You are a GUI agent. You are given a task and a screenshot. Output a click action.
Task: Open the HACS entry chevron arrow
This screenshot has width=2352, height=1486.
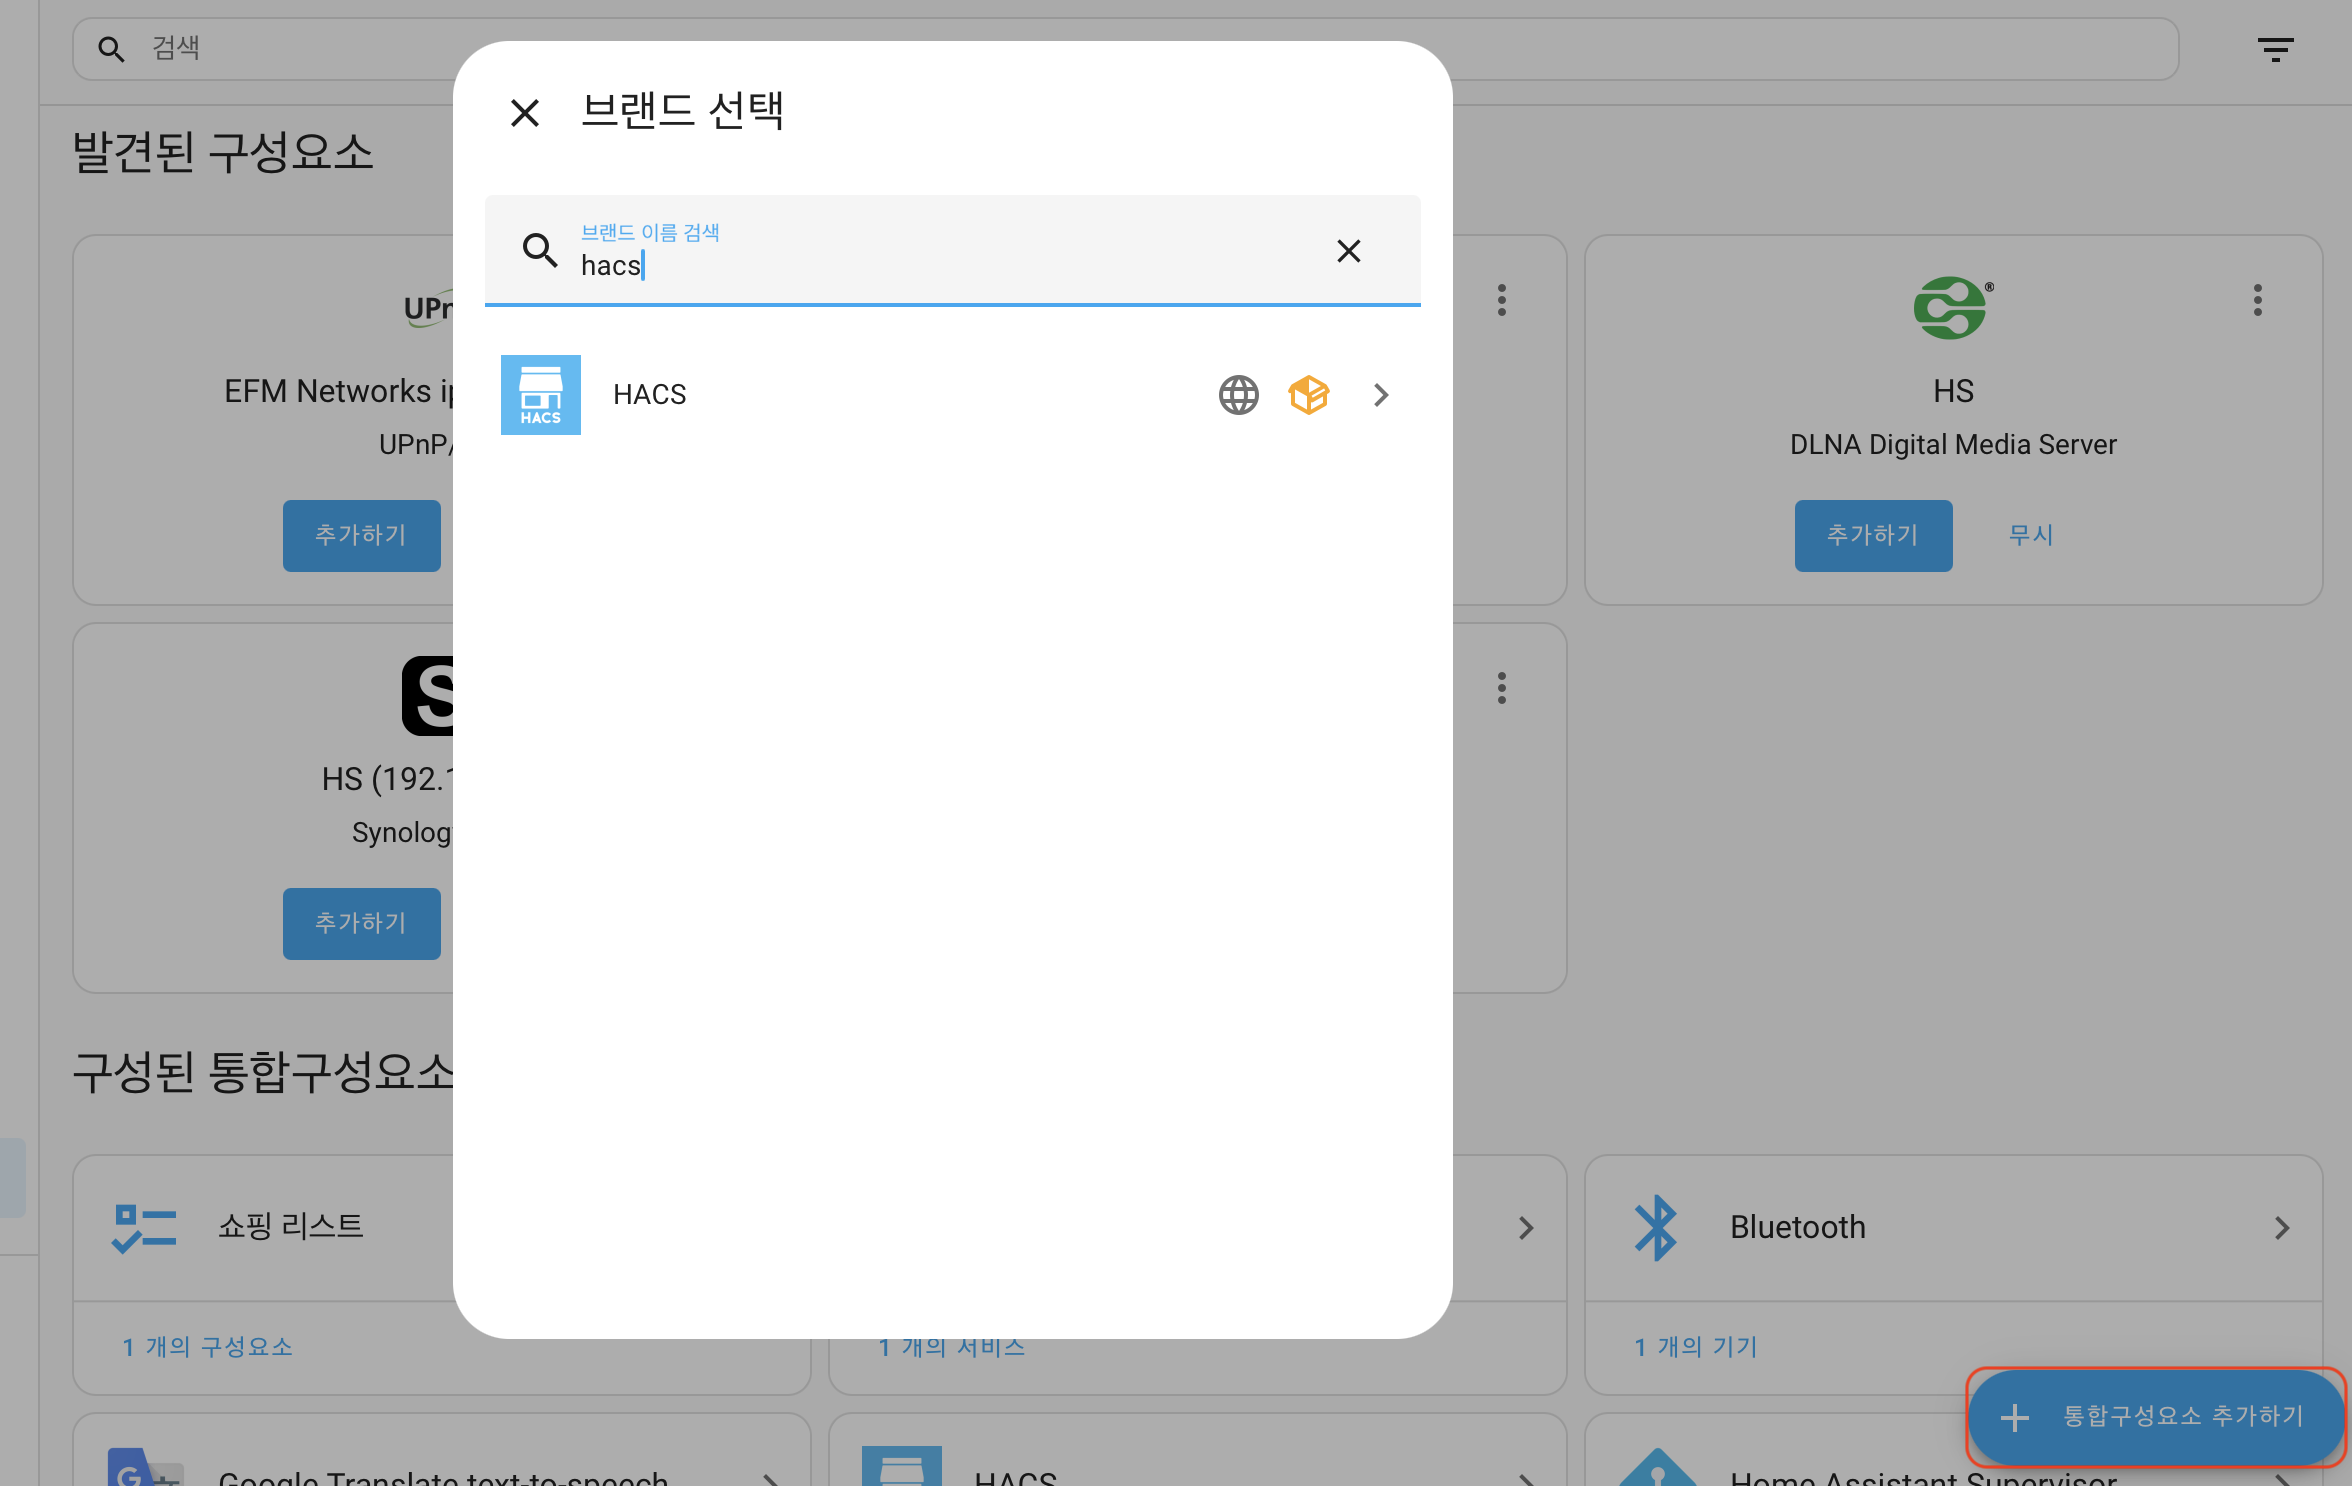(x=1381, y=395)
